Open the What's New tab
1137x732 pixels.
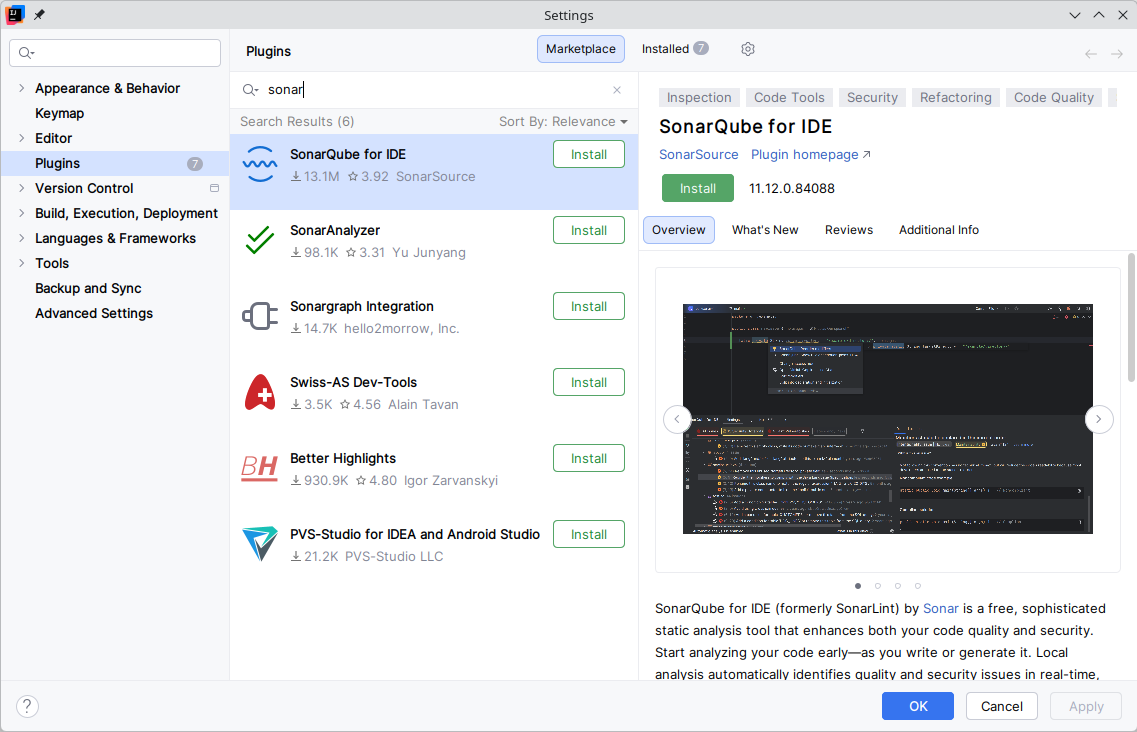pos(765,230)
